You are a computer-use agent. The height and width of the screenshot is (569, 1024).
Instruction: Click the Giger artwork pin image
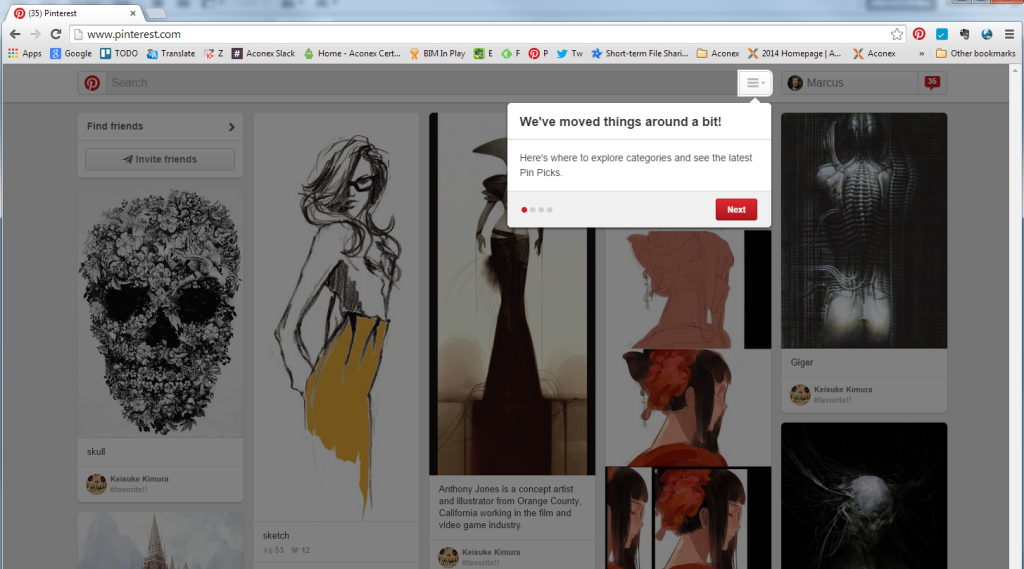[x=863, y=230]
